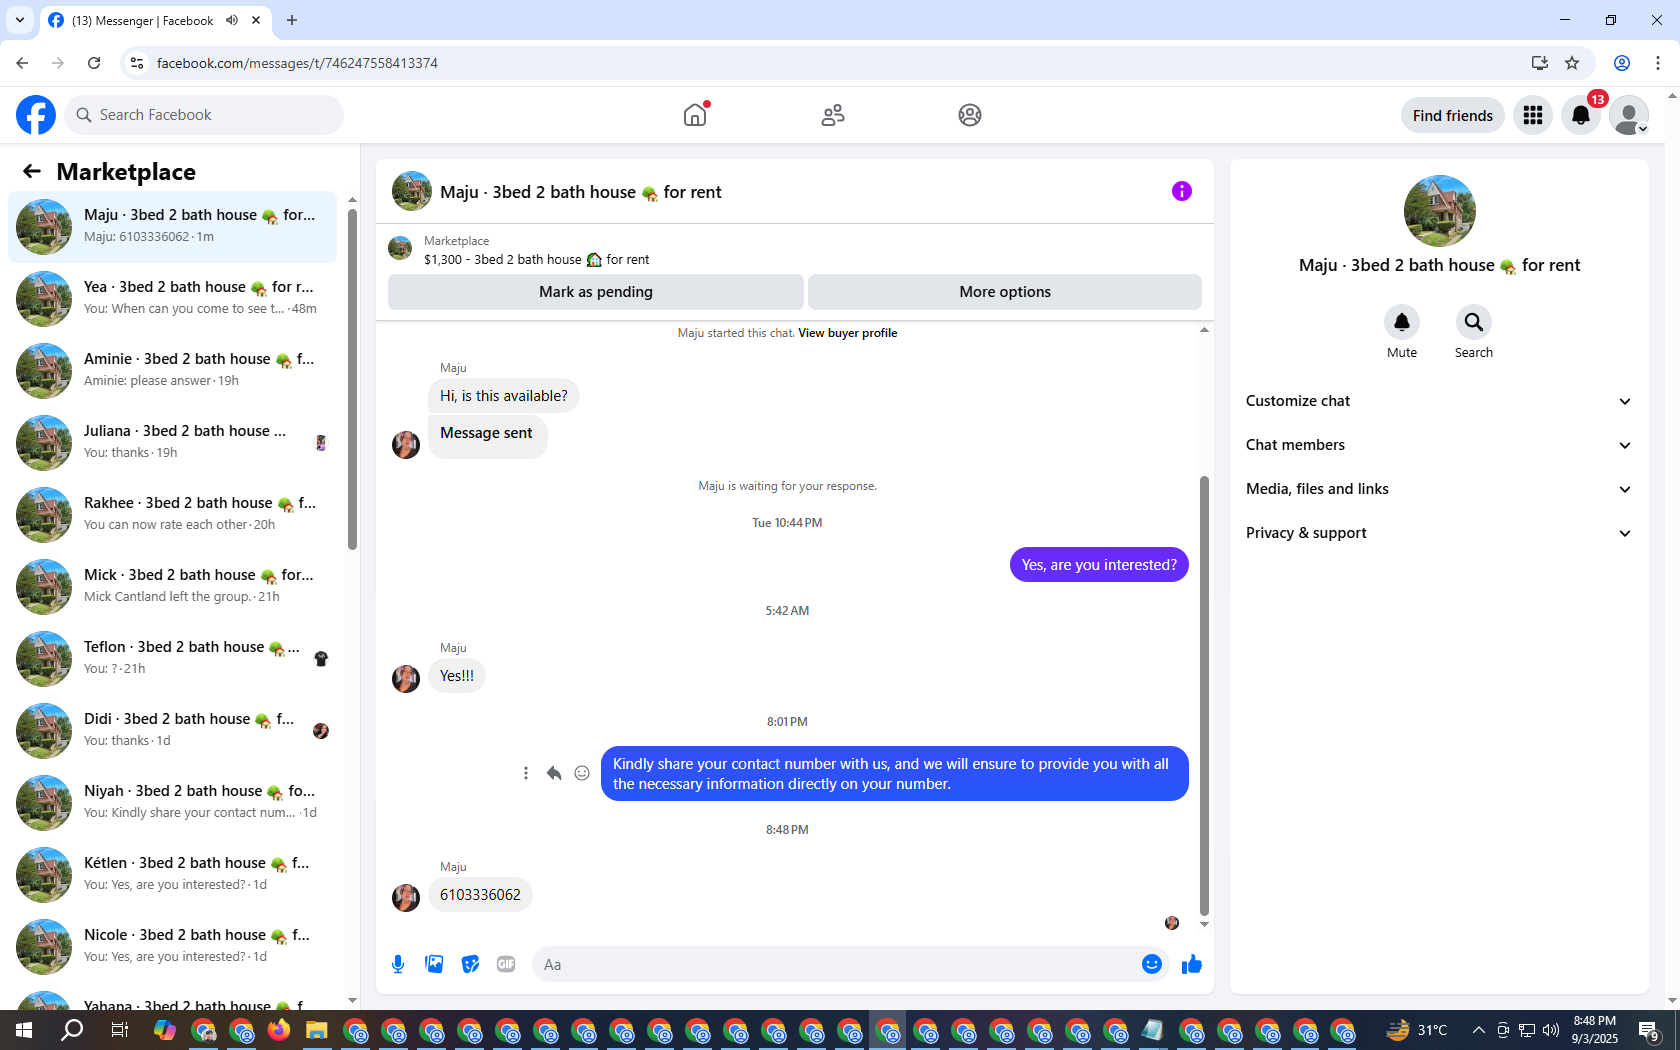
Task: Open View buyer profile link
Action: [x=847, y=333]
